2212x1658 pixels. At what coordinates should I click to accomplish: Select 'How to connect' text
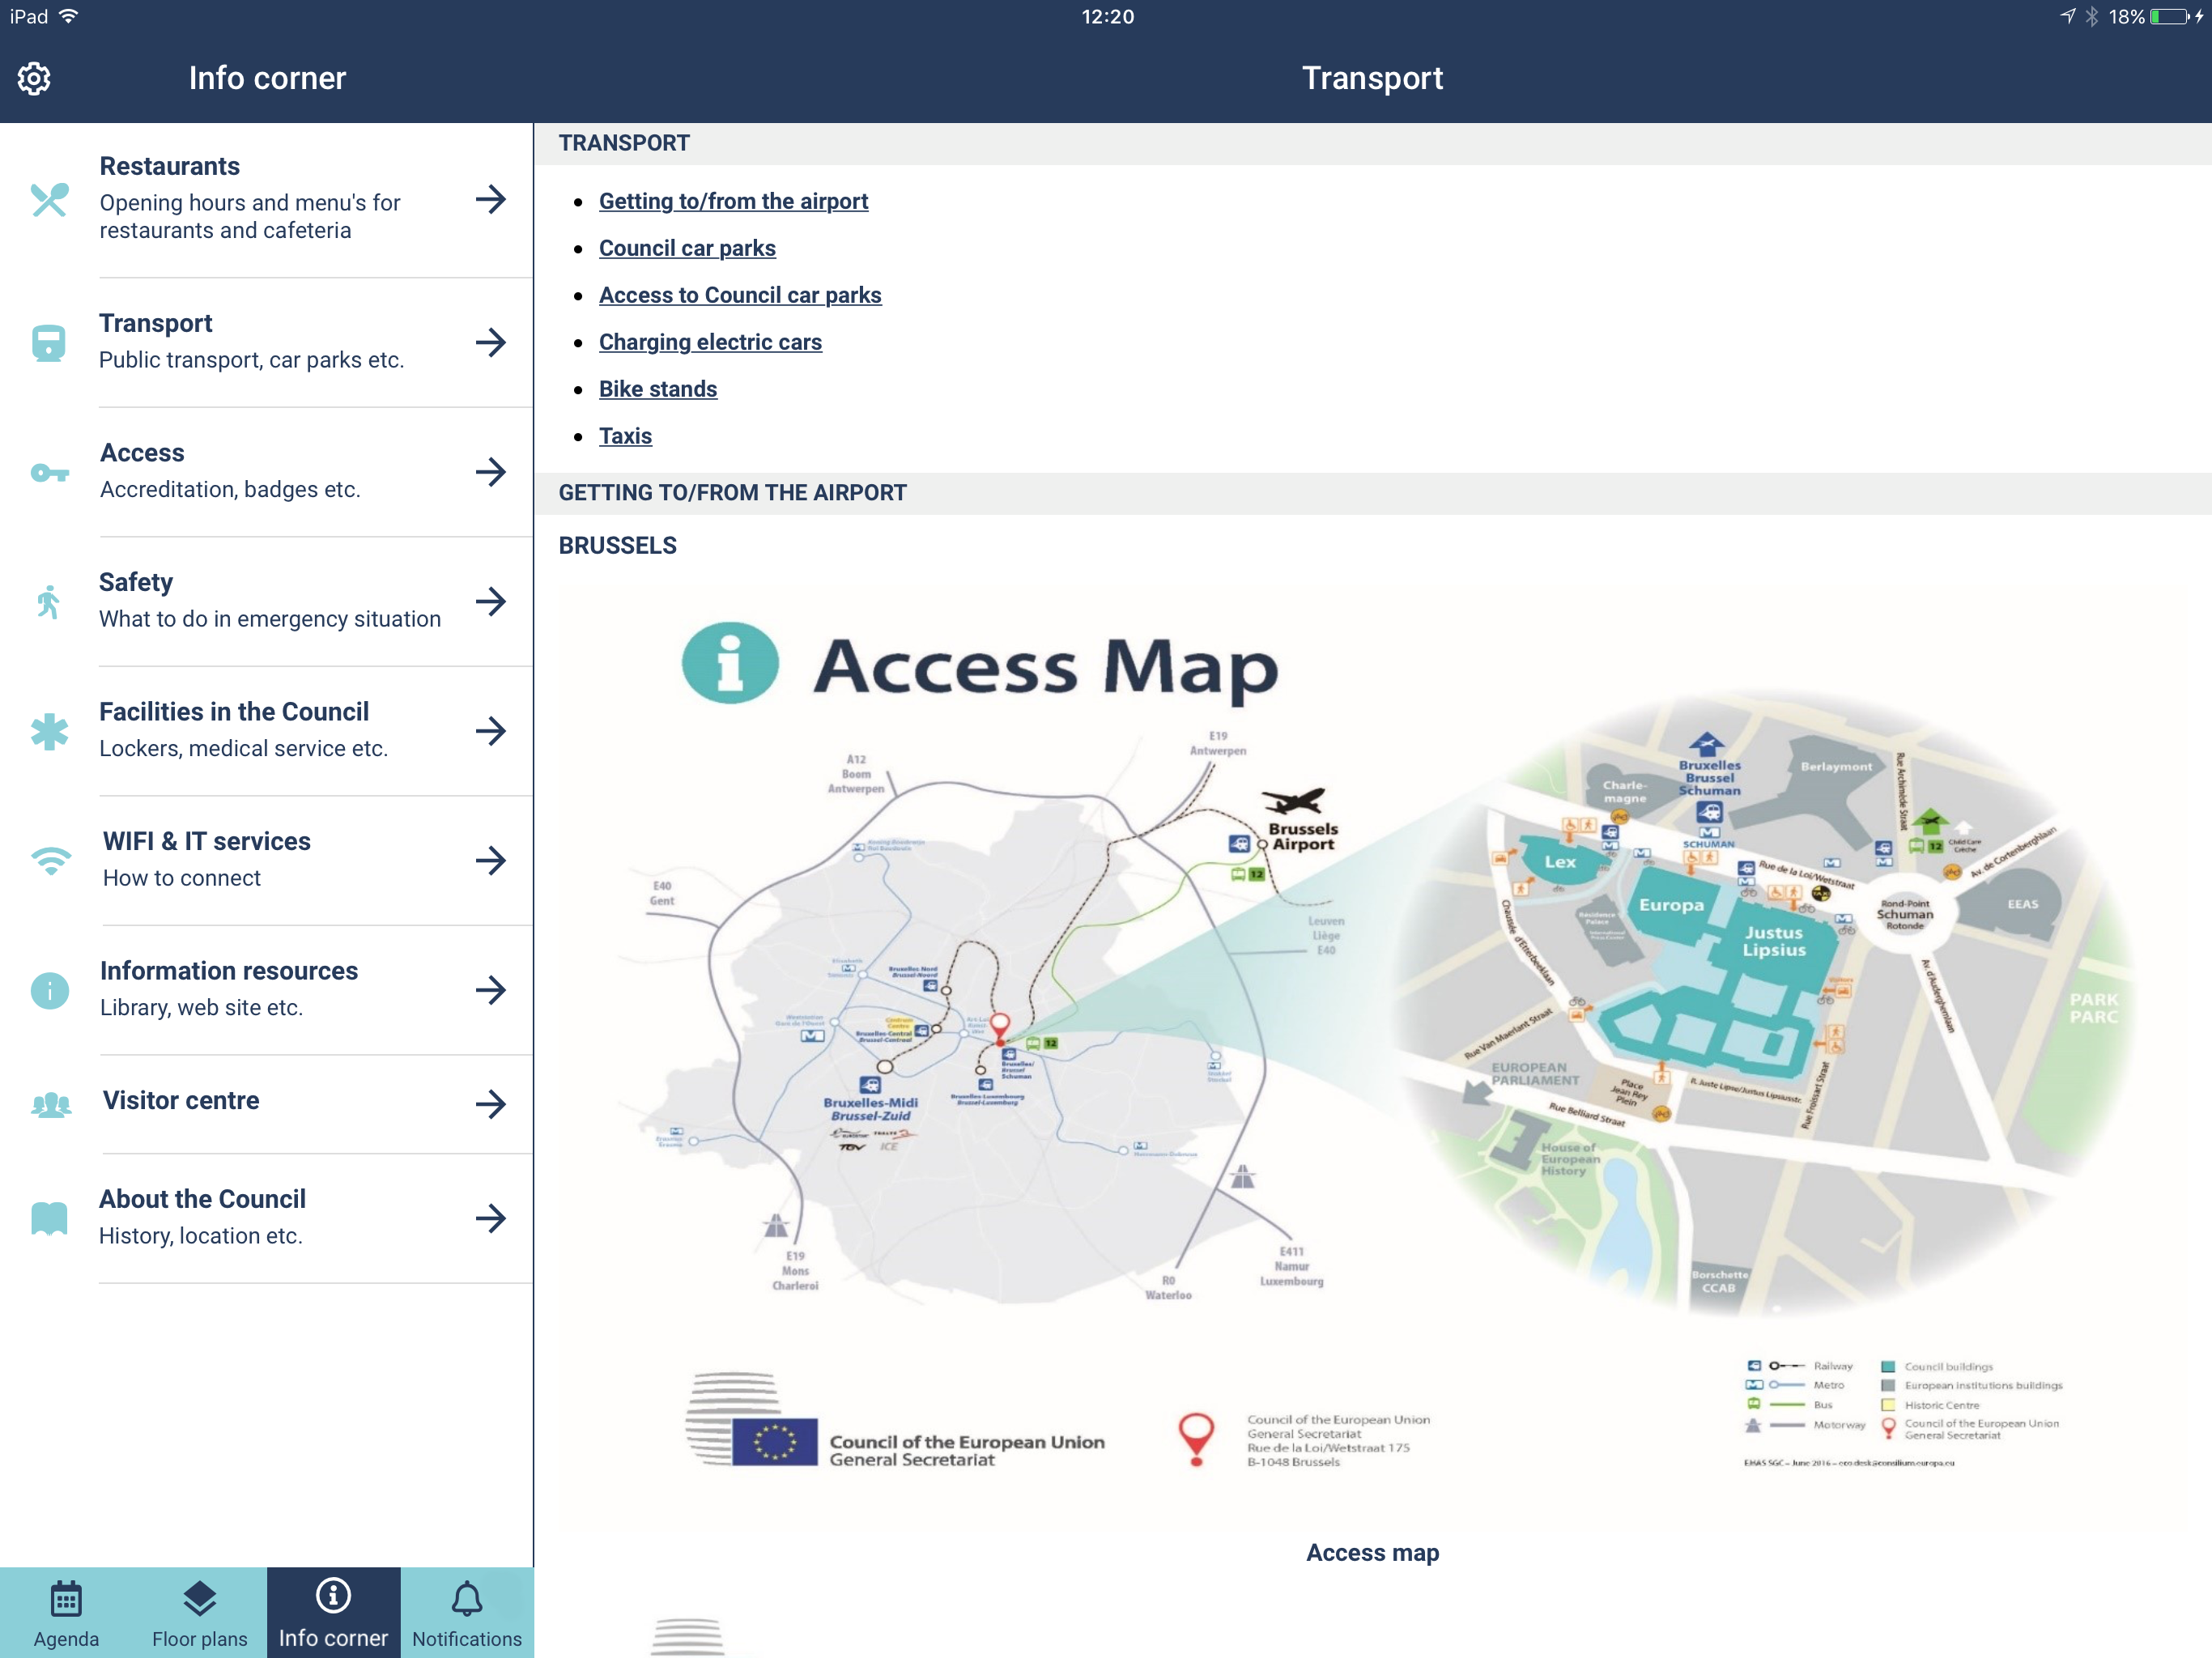pyautogui.click(x=181, y=878)
